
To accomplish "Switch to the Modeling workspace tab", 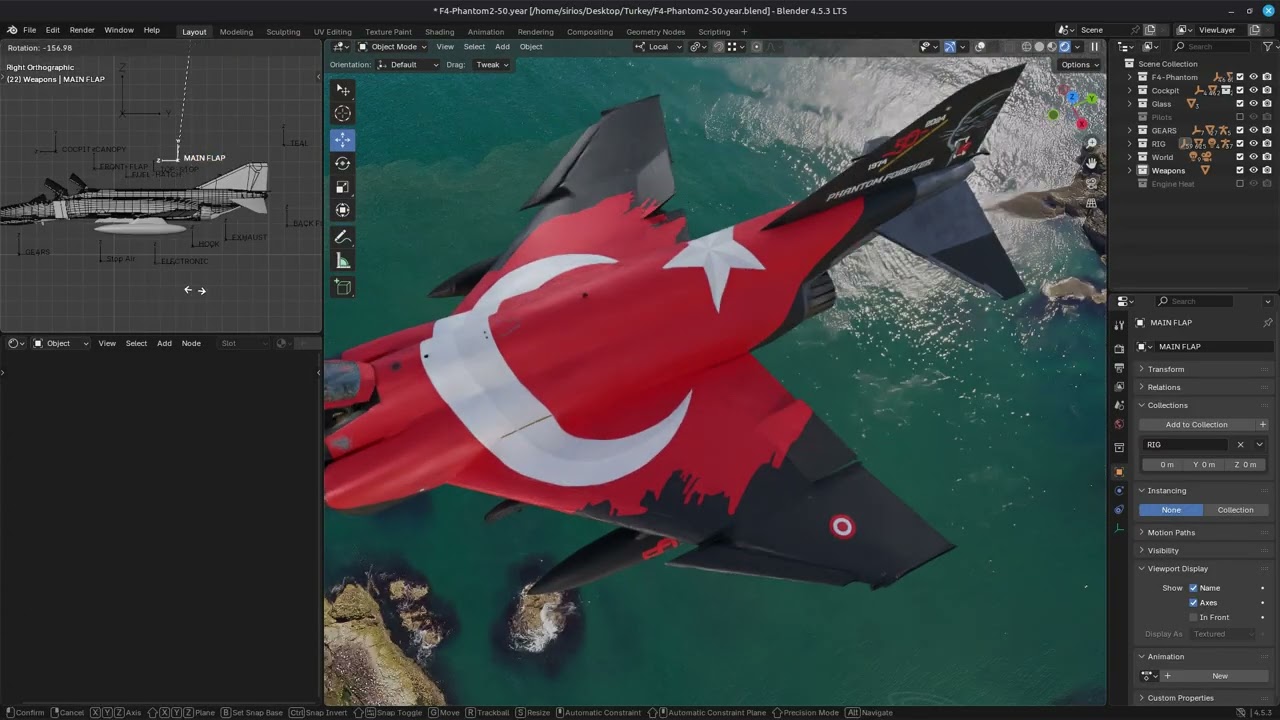I will 236,31.
